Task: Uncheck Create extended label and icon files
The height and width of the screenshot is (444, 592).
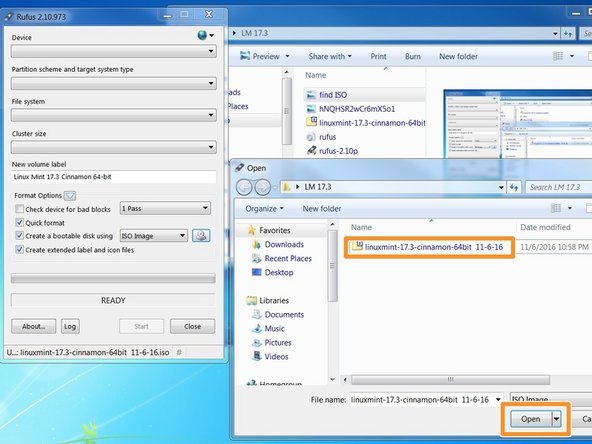Action: (x=20, y=250)
